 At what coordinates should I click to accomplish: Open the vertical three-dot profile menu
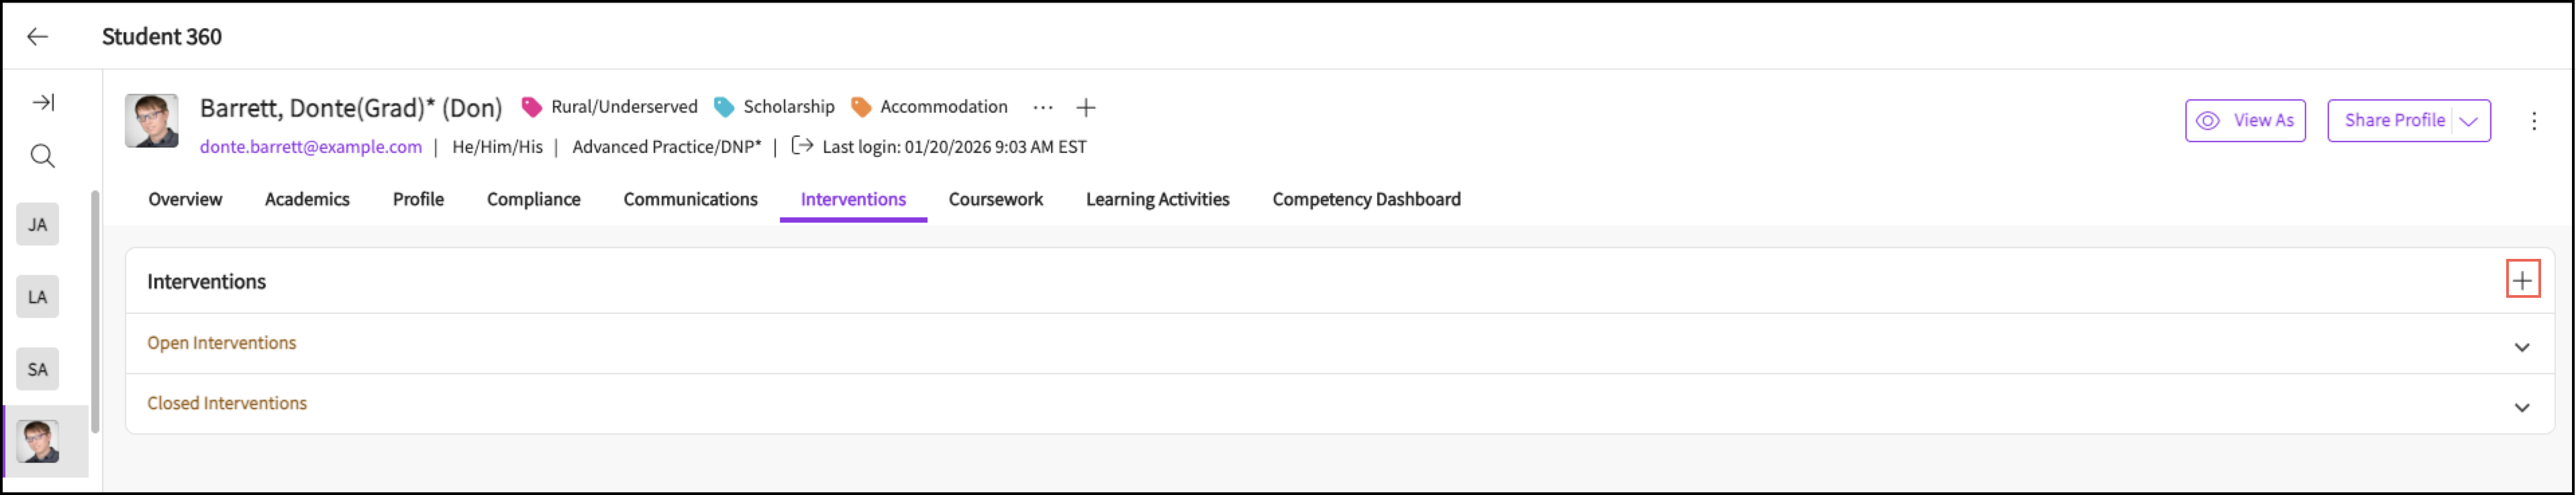tap(2533, 121)
